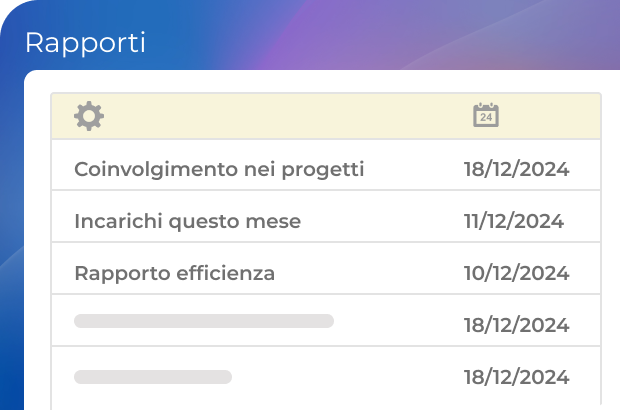Click the fourth row's 18/12/2024 date
Image resolution: width=620 pixels, height=410 pixels.
coord(516,325)
